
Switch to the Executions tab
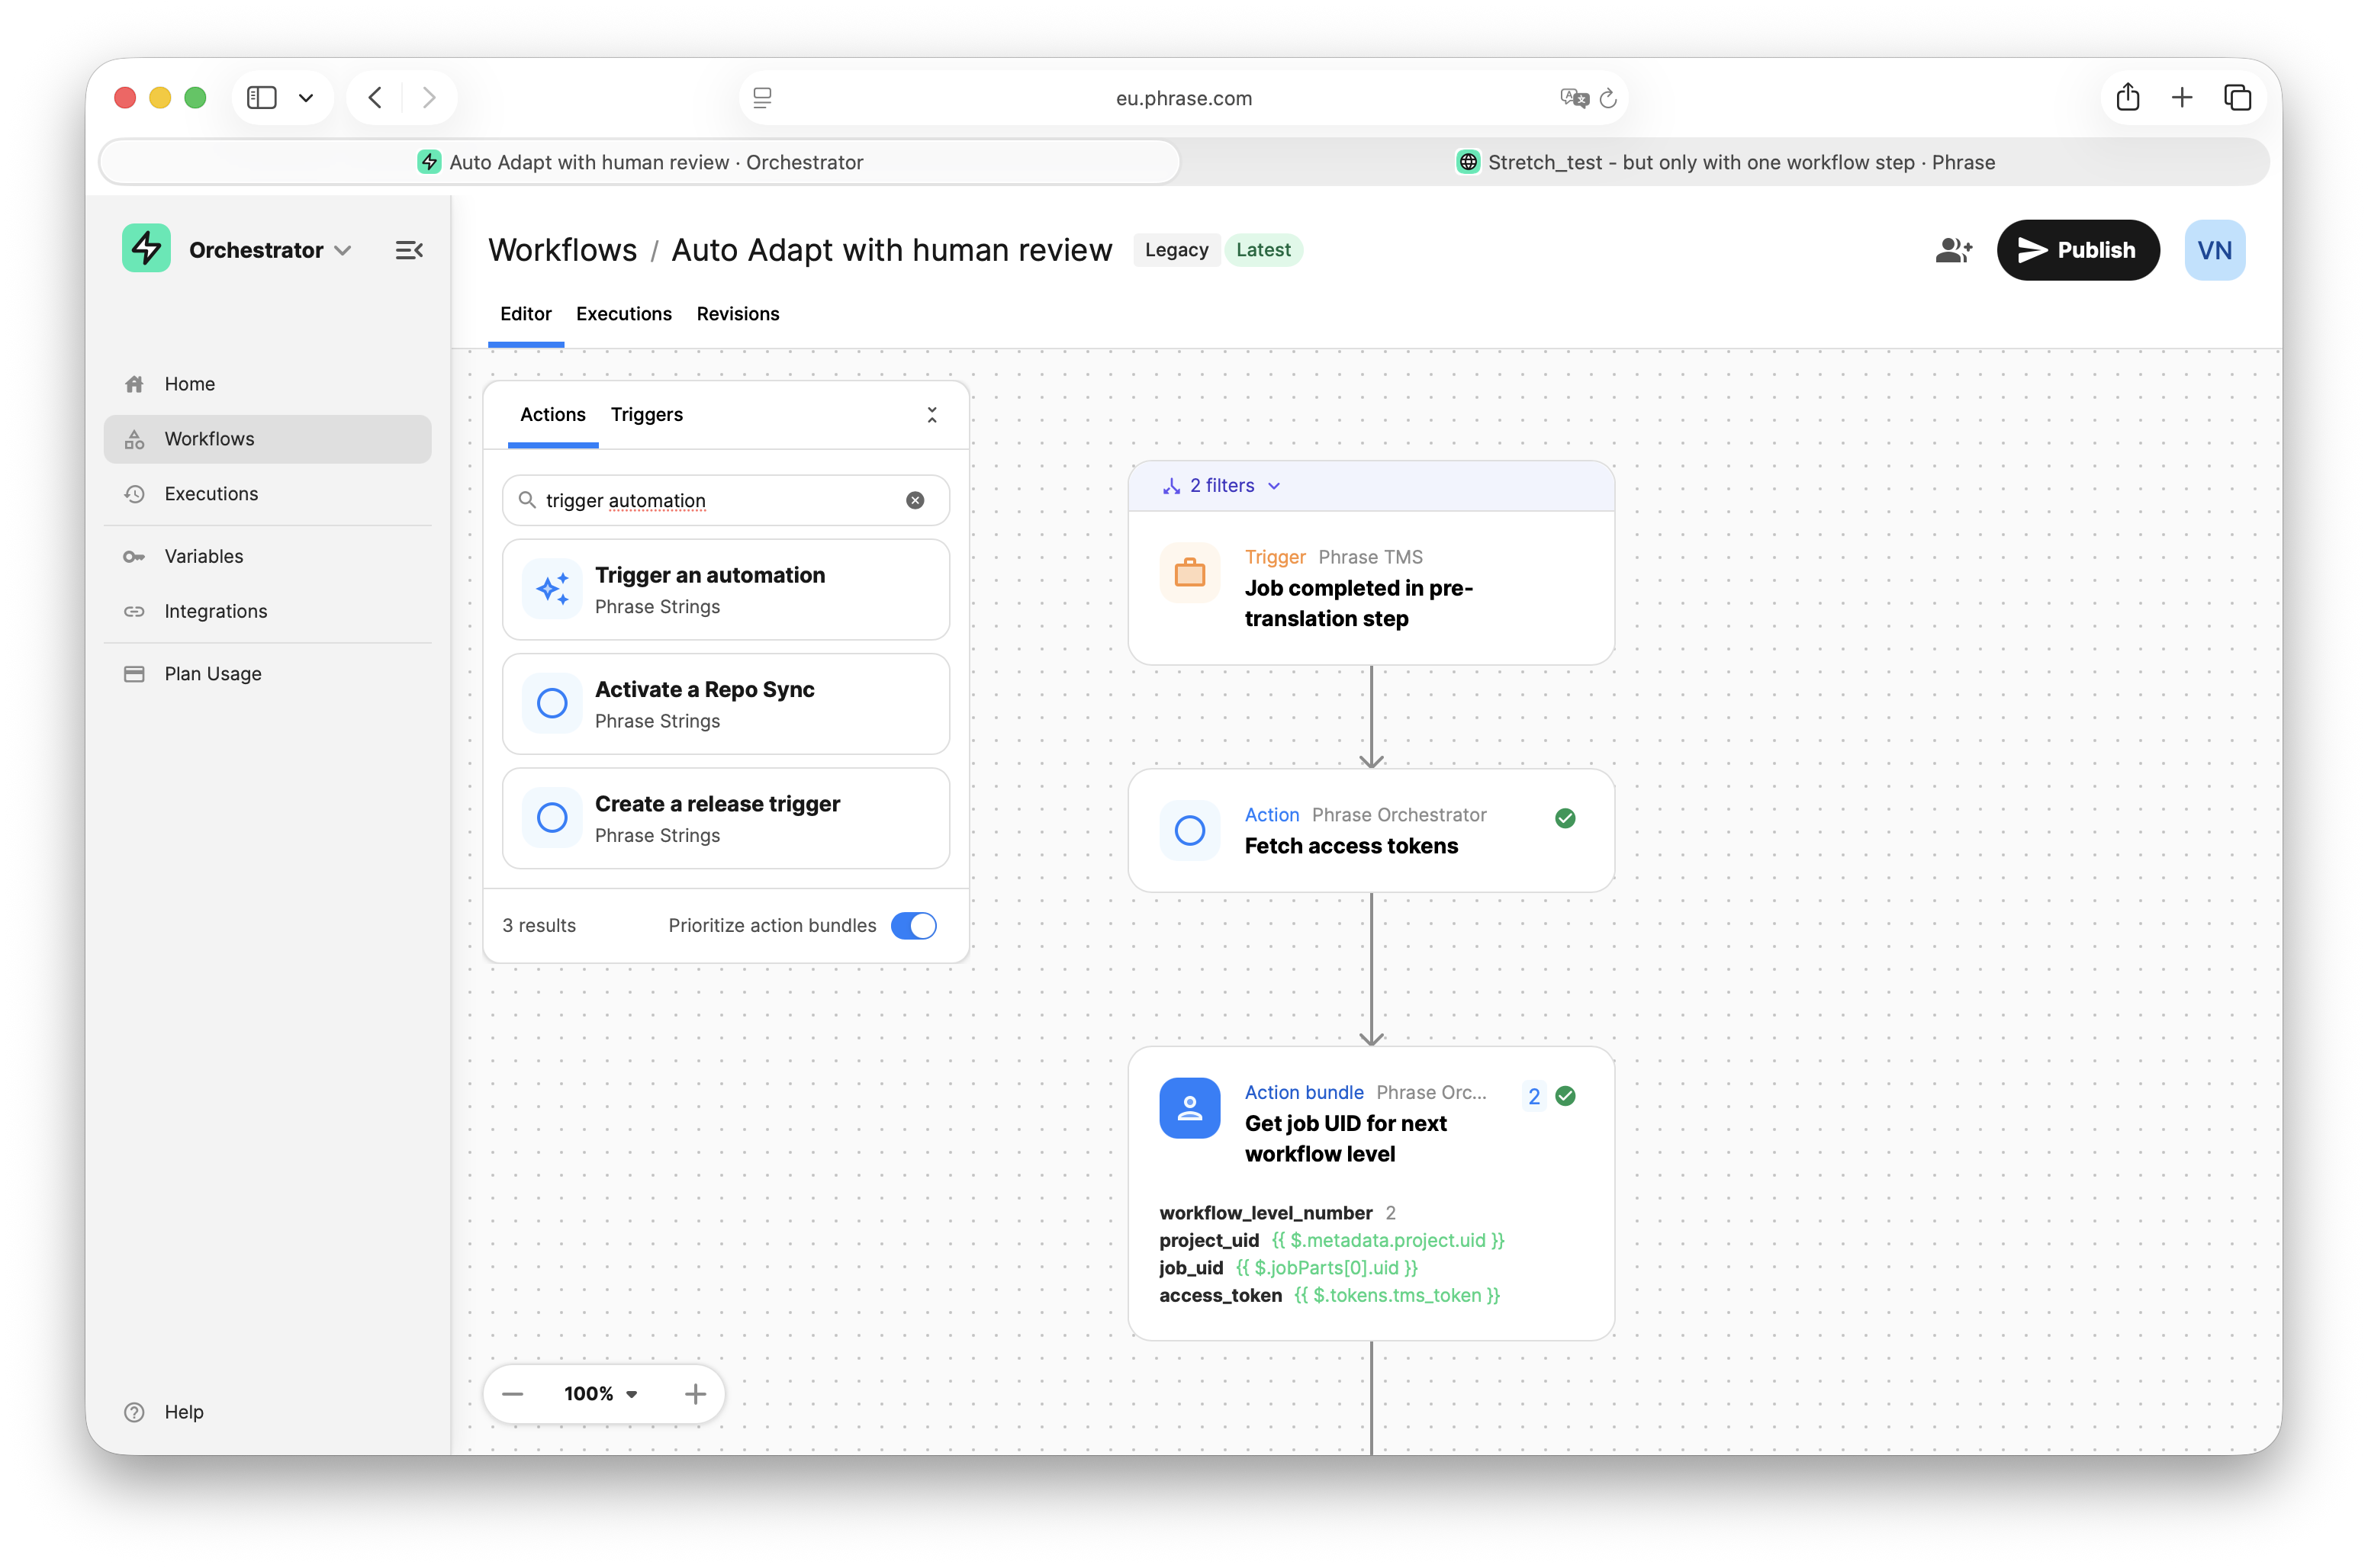pyautogui.click(x=624, y=314)
